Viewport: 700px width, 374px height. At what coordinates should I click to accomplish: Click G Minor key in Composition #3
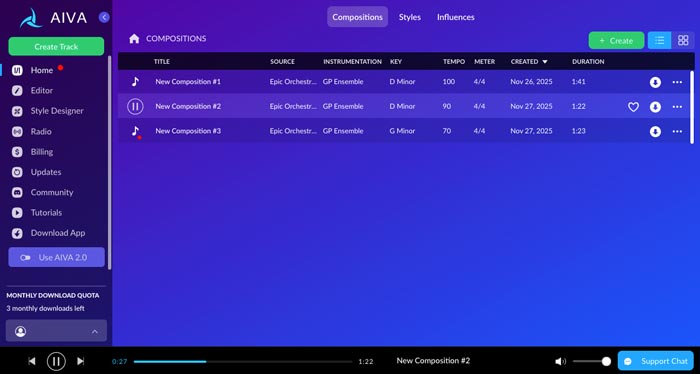click(402, 131)
